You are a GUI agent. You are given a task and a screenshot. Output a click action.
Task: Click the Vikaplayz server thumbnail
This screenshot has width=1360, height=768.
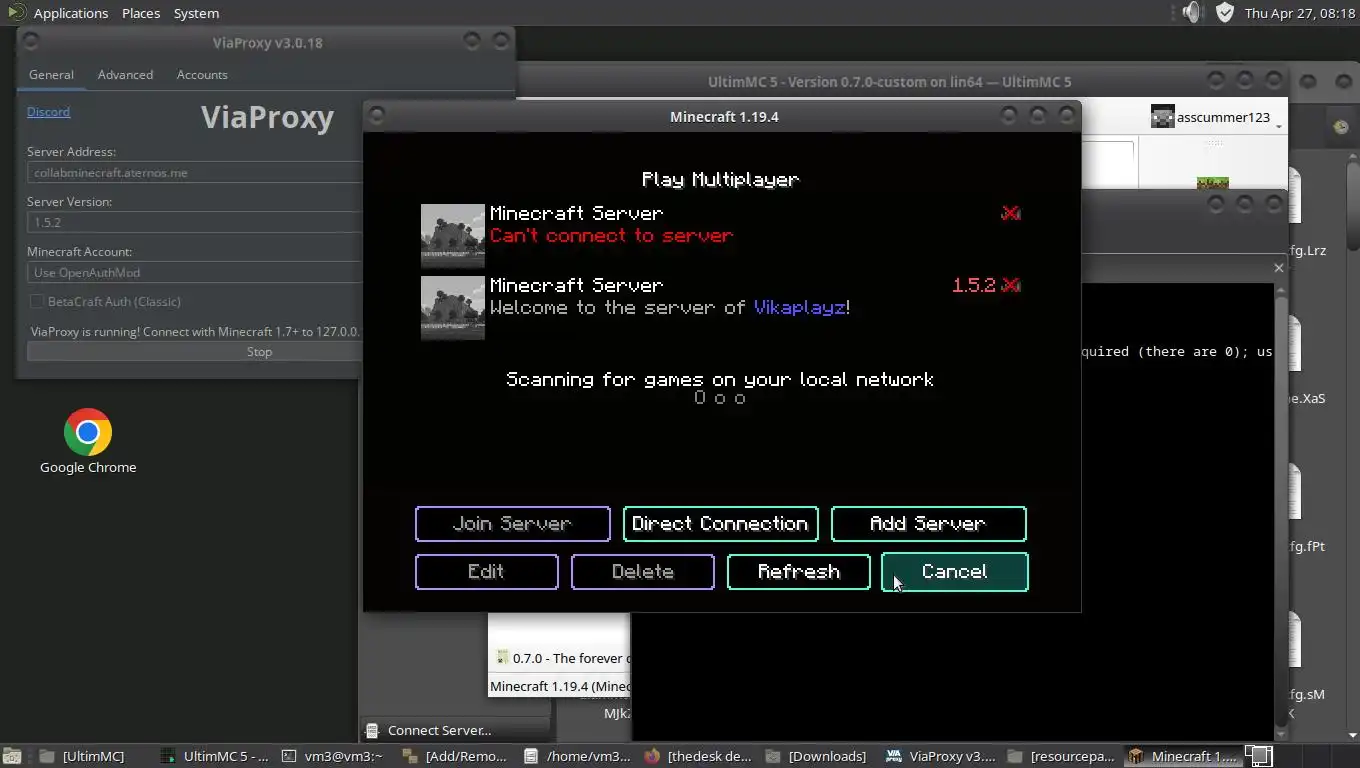(452, 308)
